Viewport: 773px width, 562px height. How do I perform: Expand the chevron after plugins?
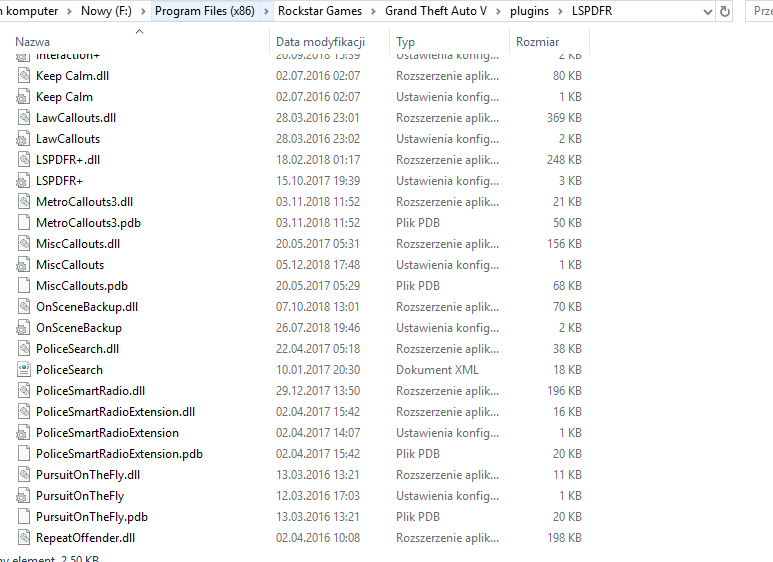pyautogui.click(x=561, y=11)
